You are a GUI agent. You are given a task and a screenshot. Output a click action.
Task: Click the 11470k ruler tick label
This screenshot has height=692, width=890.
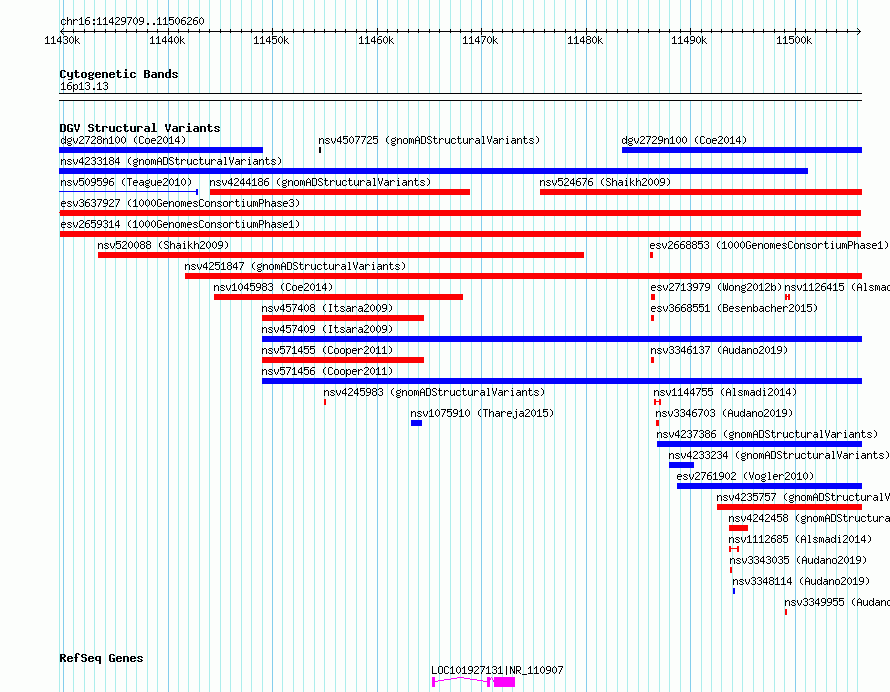coord(480,41)
